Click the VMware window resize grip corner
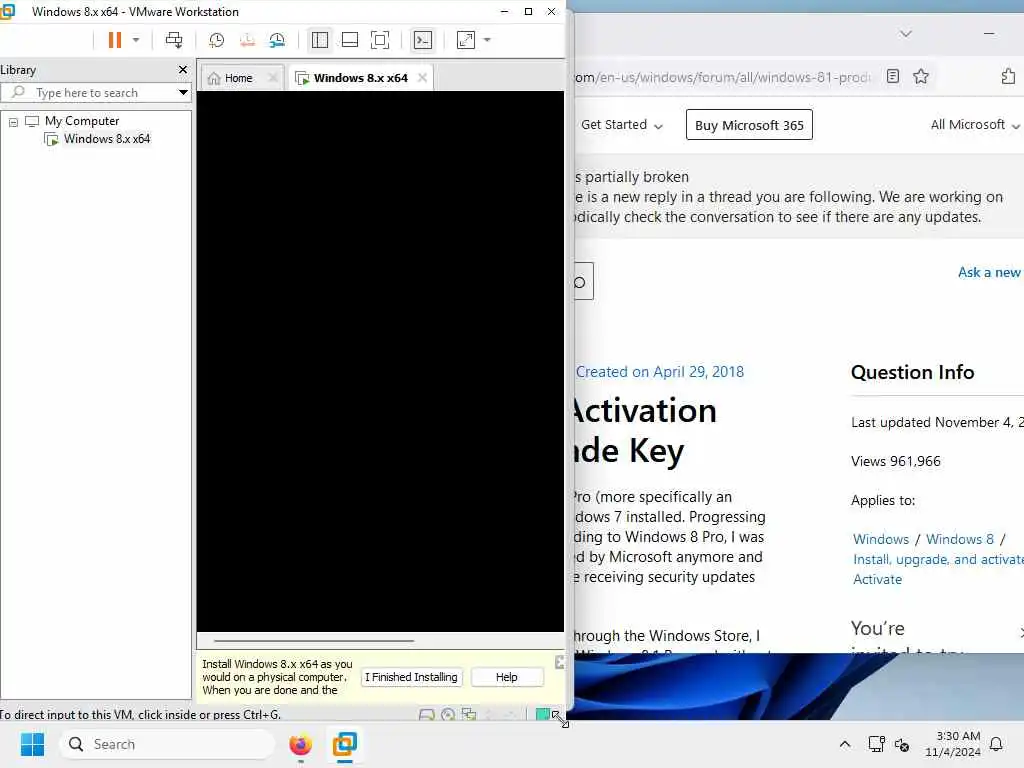 (x=560, y=718)
